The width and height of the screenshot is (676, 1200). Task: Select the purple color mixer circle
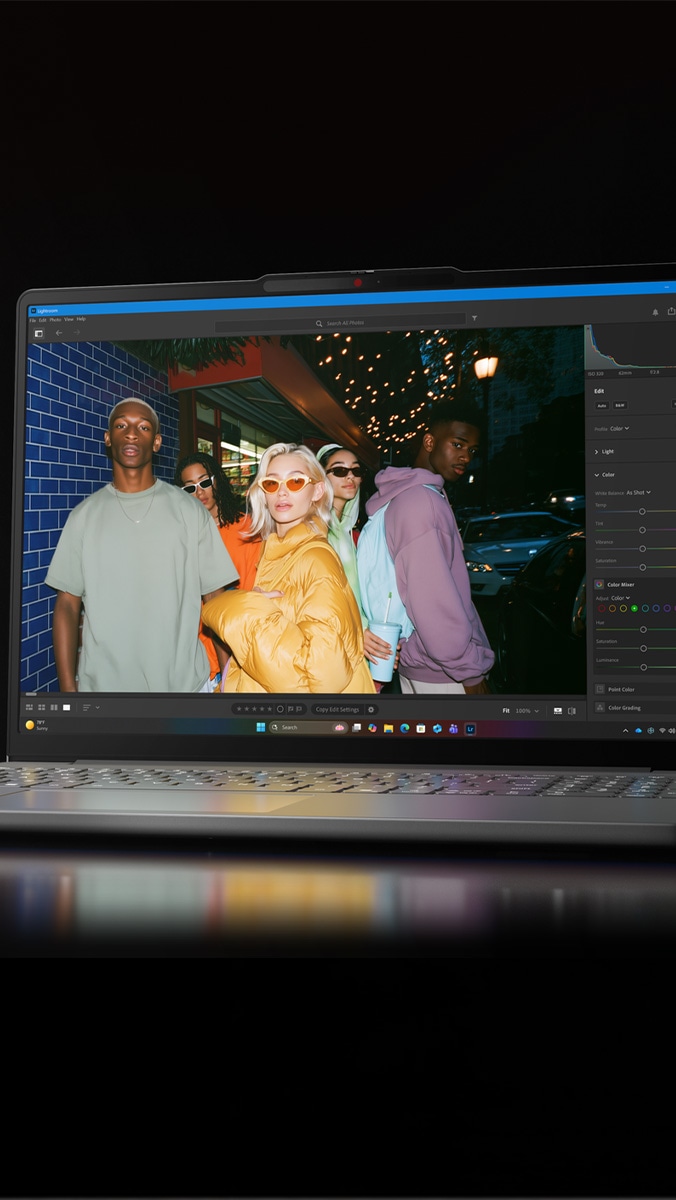(x=667, y=609)
